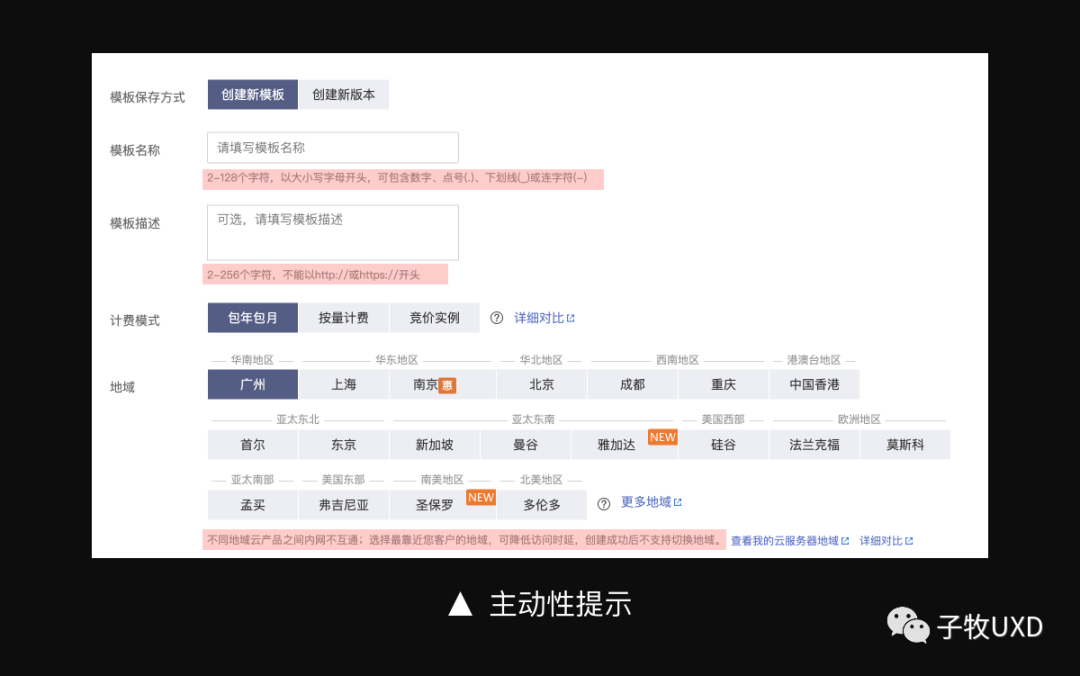The height and width of the screenshot is (676, 1080).
Task: Click the 惠 badge on 南京
Action: point(448,385)
